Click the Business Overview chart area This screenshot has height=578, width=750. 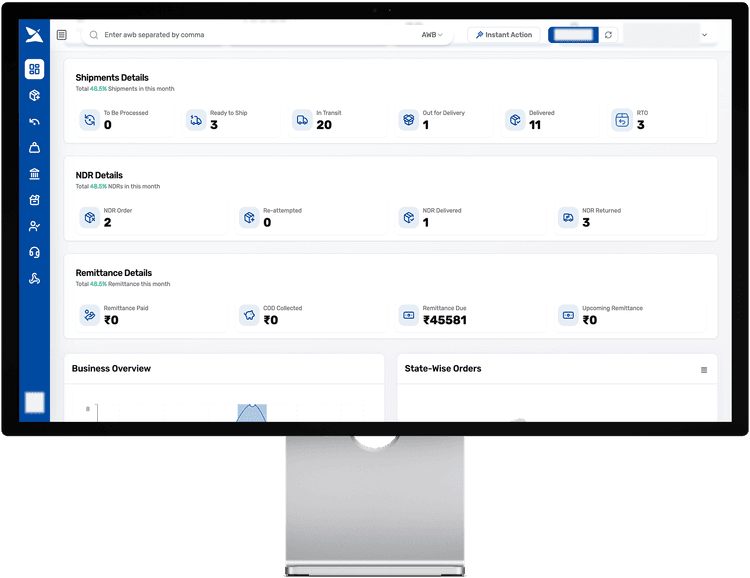pyautogui.click(x=224, y=403)
